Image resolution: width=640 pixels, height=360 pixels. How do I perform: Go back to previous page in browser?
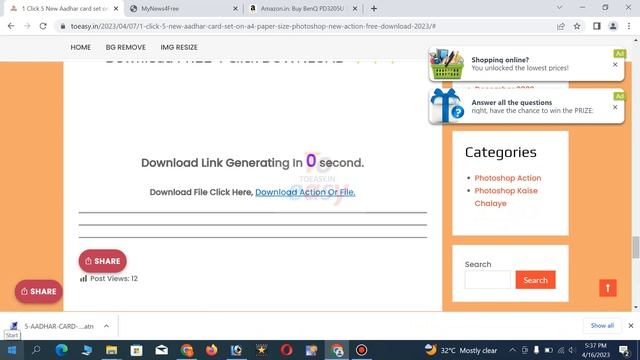(11, 26)
